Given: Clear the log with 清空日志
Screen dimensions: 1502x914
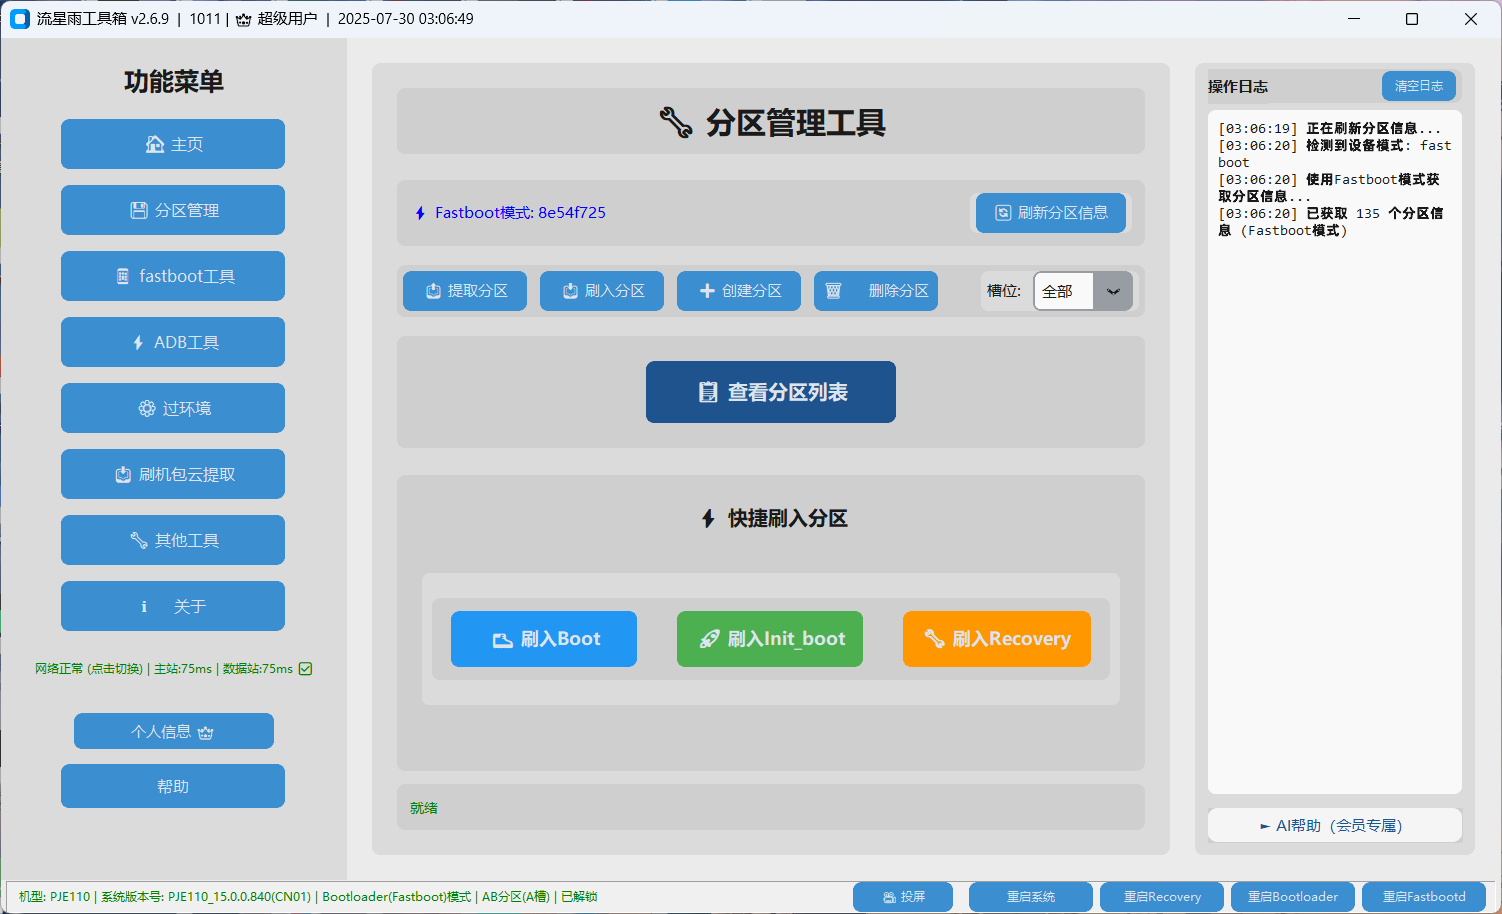Looking at the screenshot, I should point(1418,86).
